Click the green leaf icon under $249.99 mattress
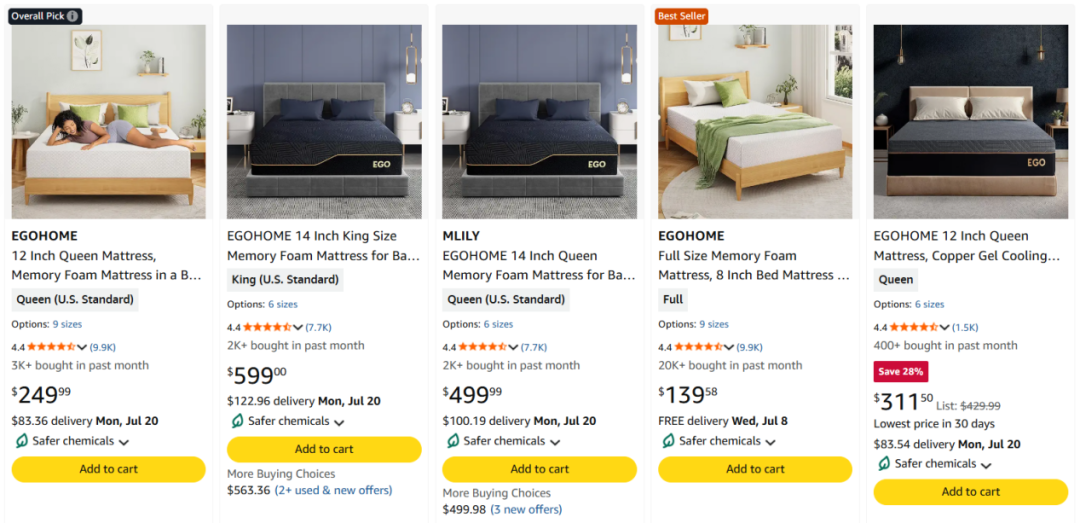Viewport: 1080px width, 523px height. click(x=21, y=441)
